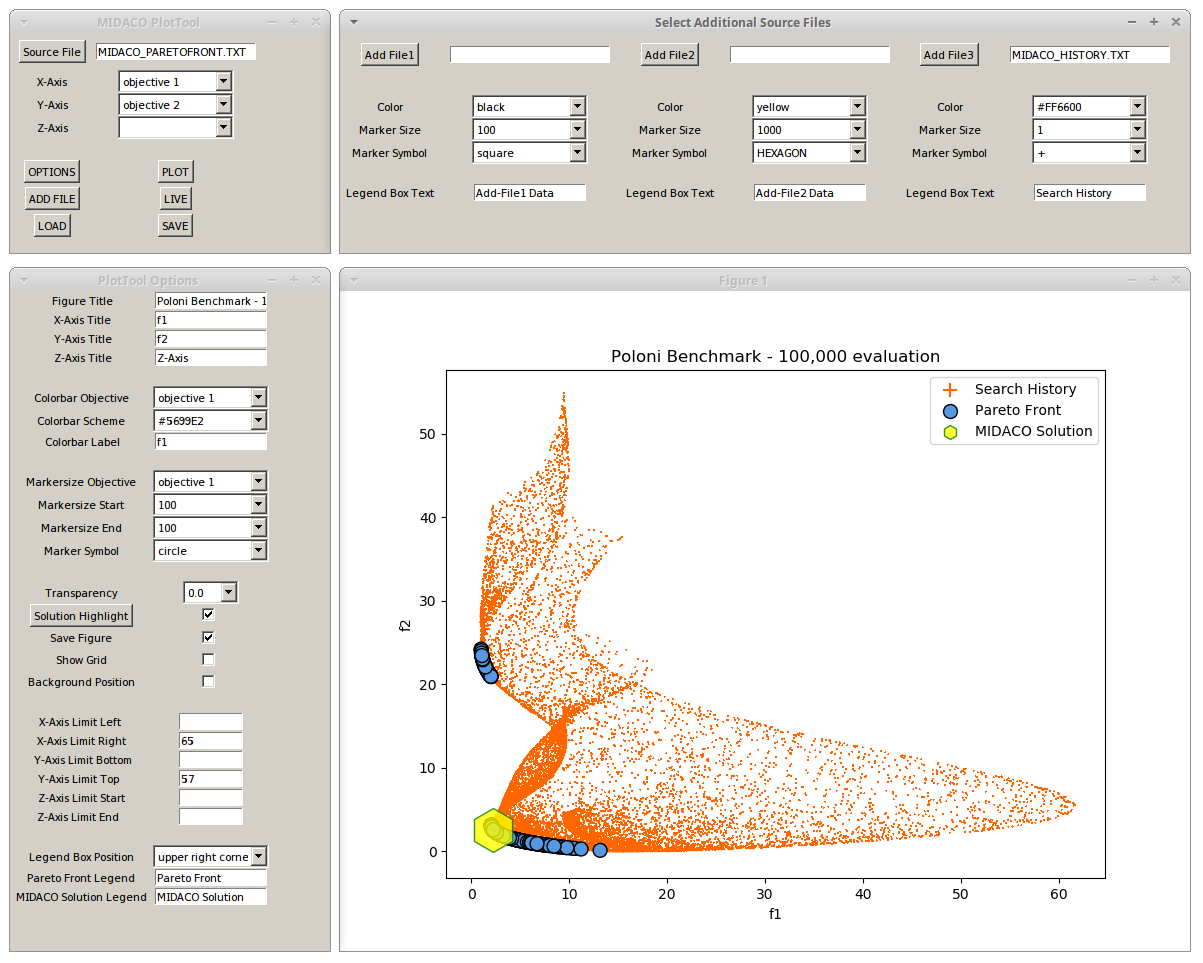Open the MIDACO PlotTool window menu arrow
The height and width of the screenshot is (963, 1203).
24,22
